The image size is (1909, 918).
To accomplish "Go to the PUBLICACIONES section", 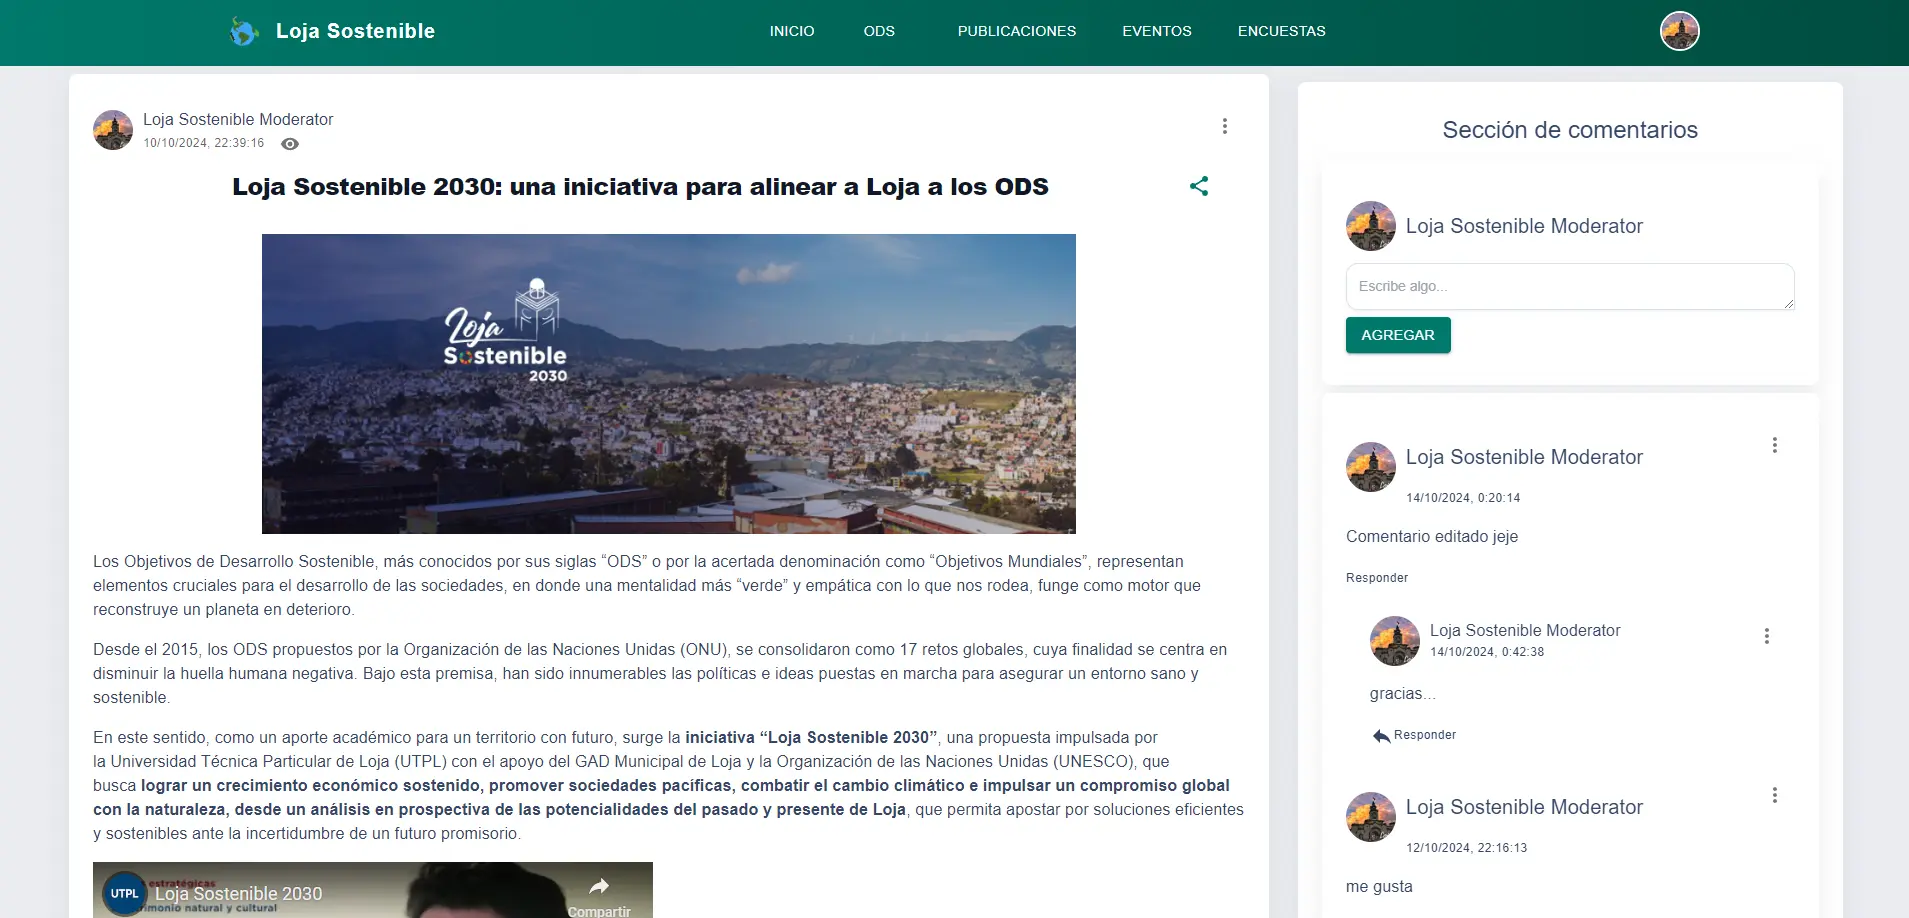I will click(1016, 31).
